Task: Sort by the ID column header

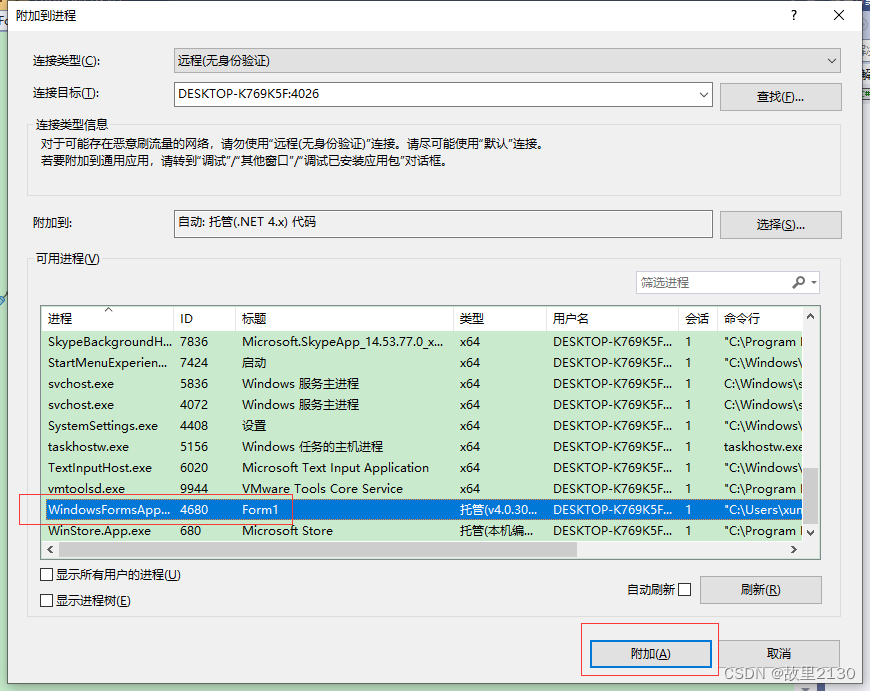Action: [204, 319]
